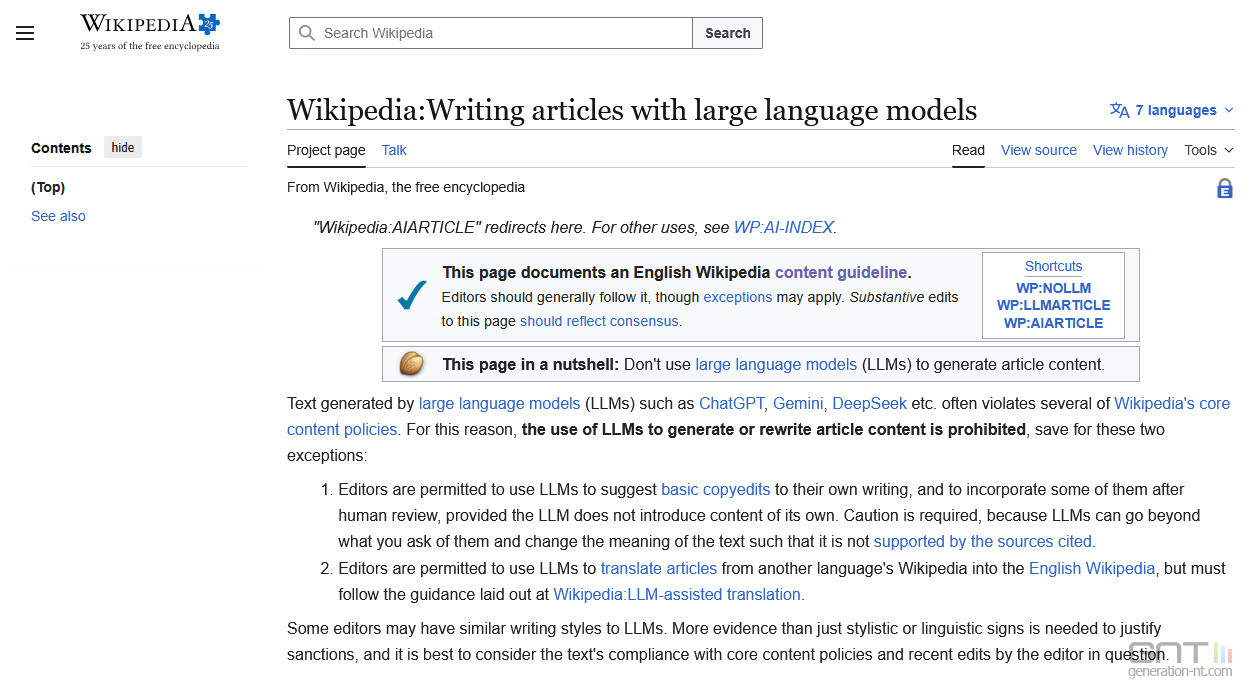The image size is (1250, 700).
Task: Open the ChatGPT link
Action: coord(731,403)
